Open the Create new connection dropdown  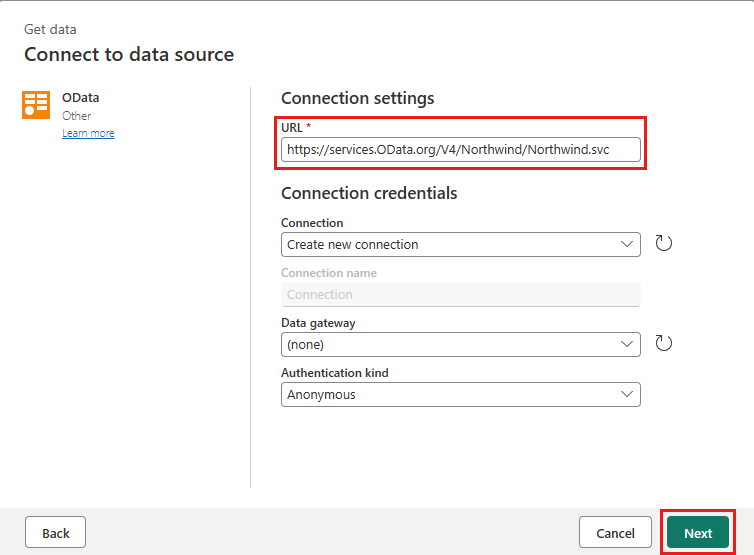click(x=461, y=244)
